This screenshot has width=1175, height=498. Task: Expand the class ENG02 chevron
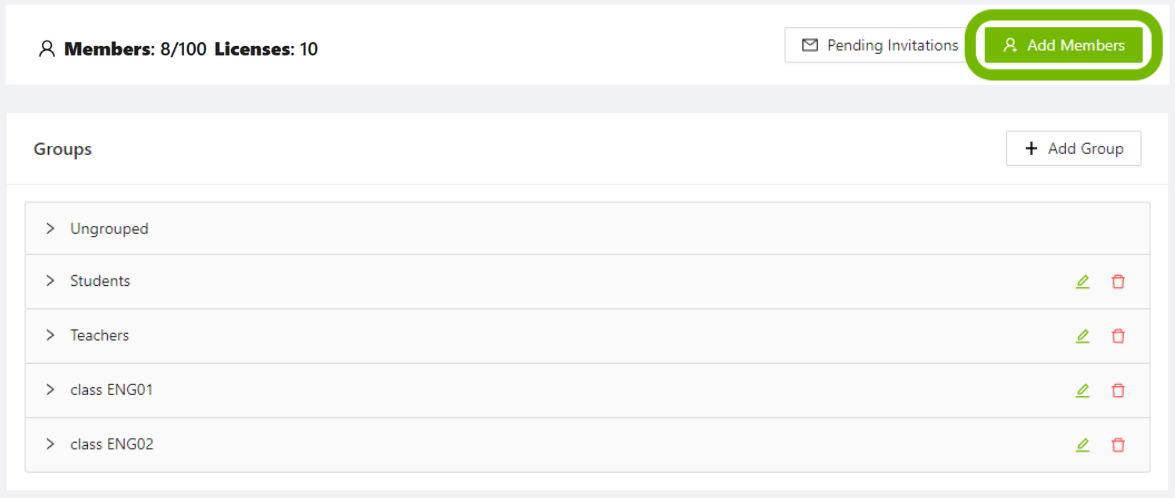50,444
